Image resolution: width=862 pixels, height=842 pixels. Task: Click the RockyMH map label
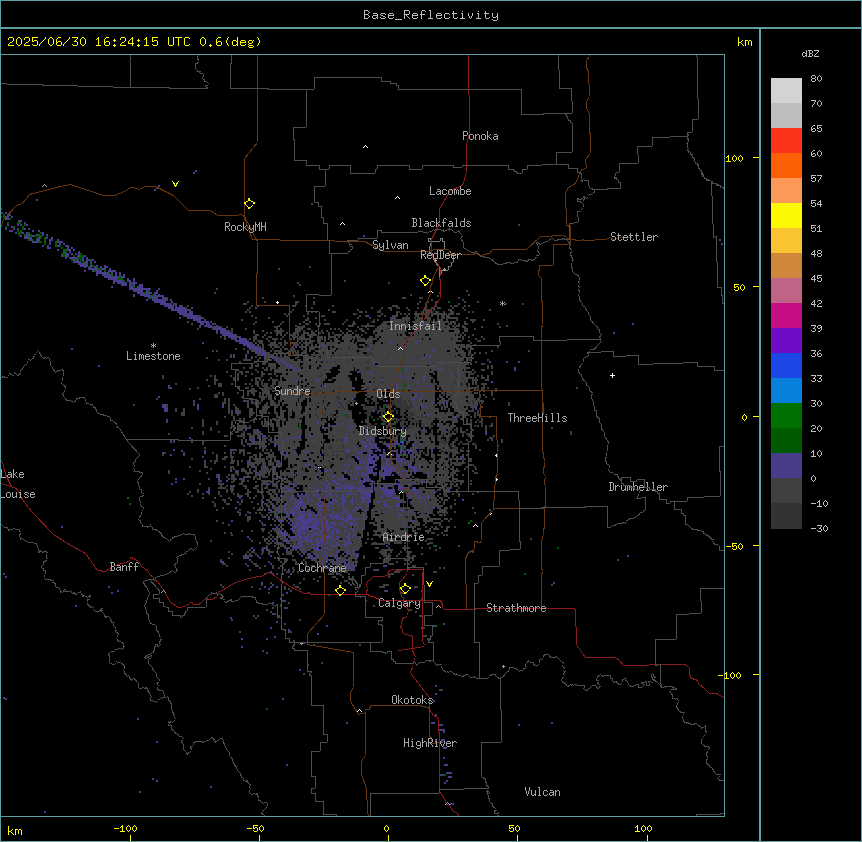pos(245,227)
